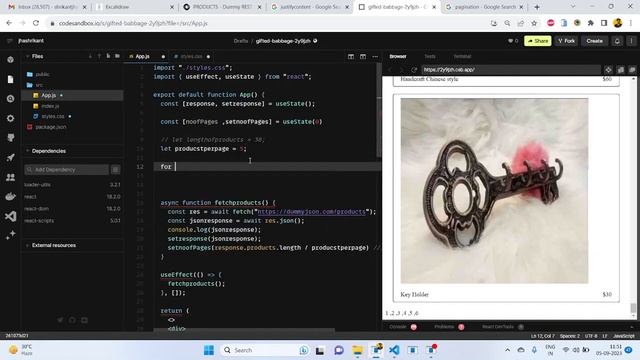
Task: Click JavaScript language mode in status bar
Action: 624,336
